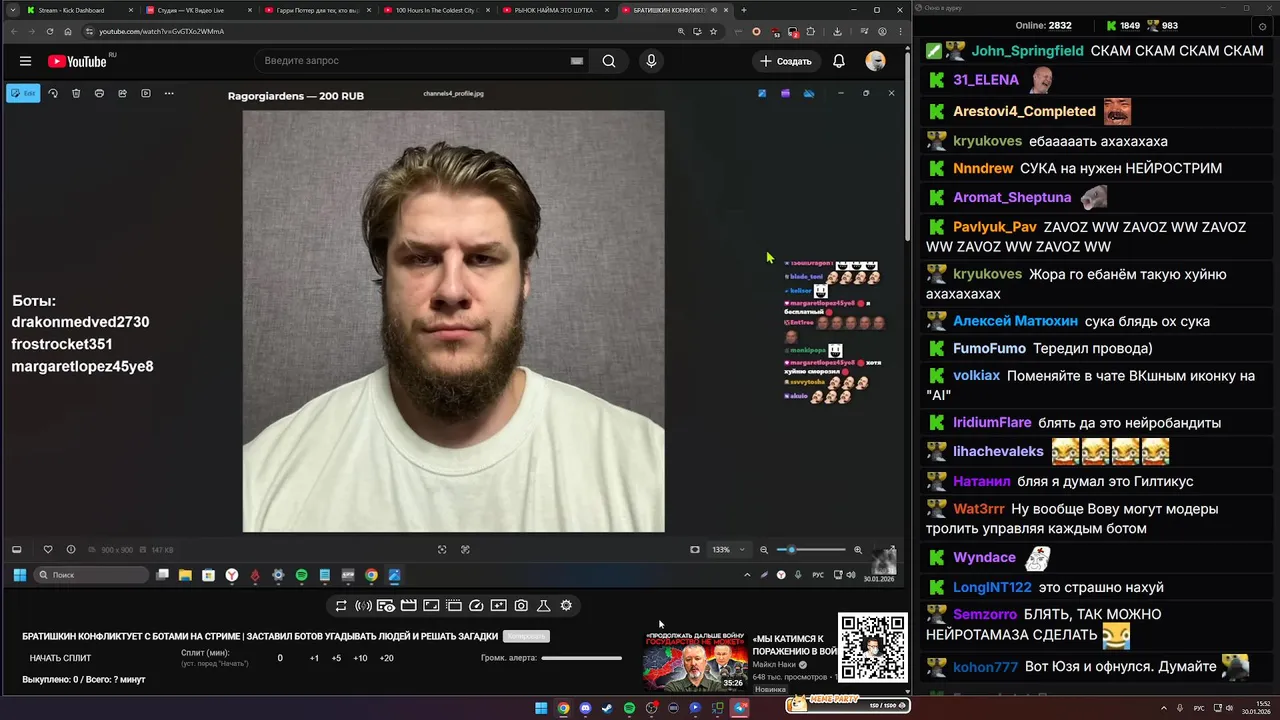Delete the image with the trash icon
This screenshot has width=1280, height=720.
point(76,93)
